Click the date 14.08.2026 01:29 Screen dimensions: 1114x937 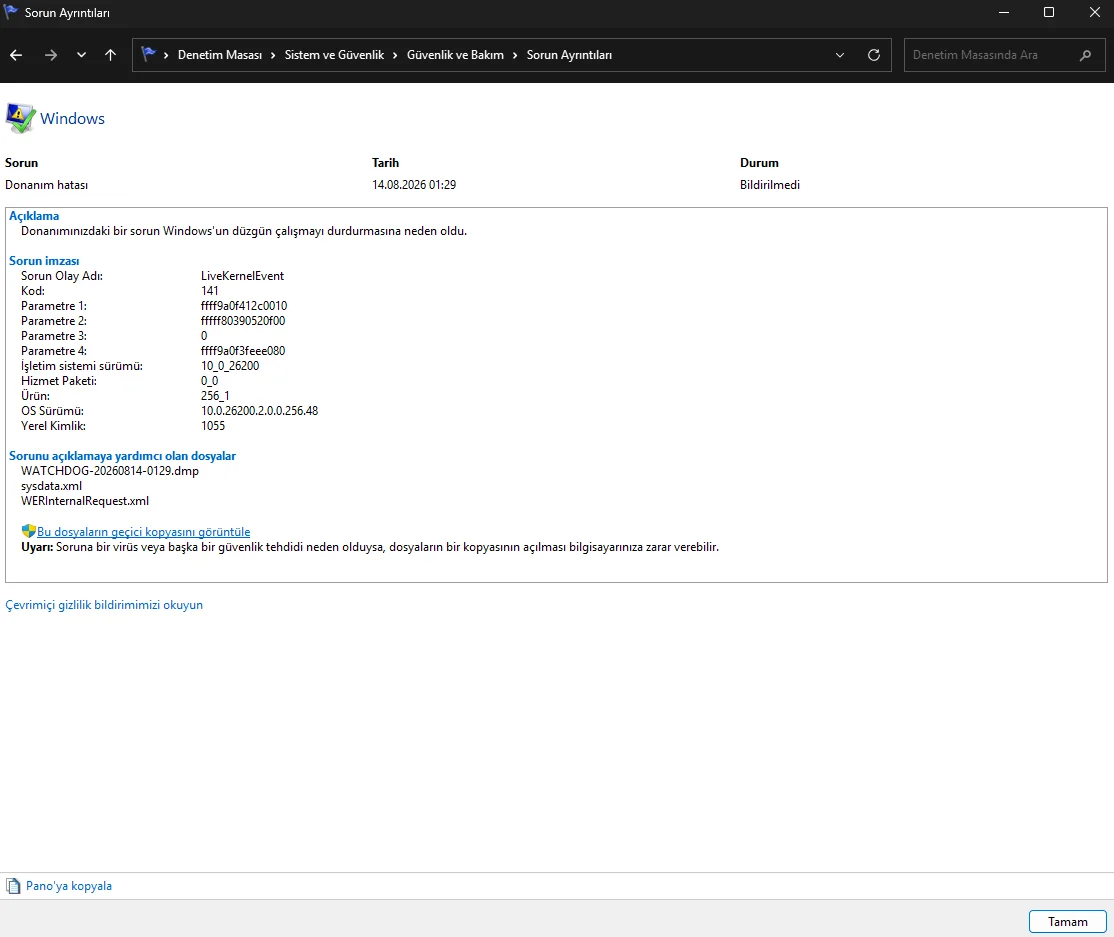(x=414, y=185)
